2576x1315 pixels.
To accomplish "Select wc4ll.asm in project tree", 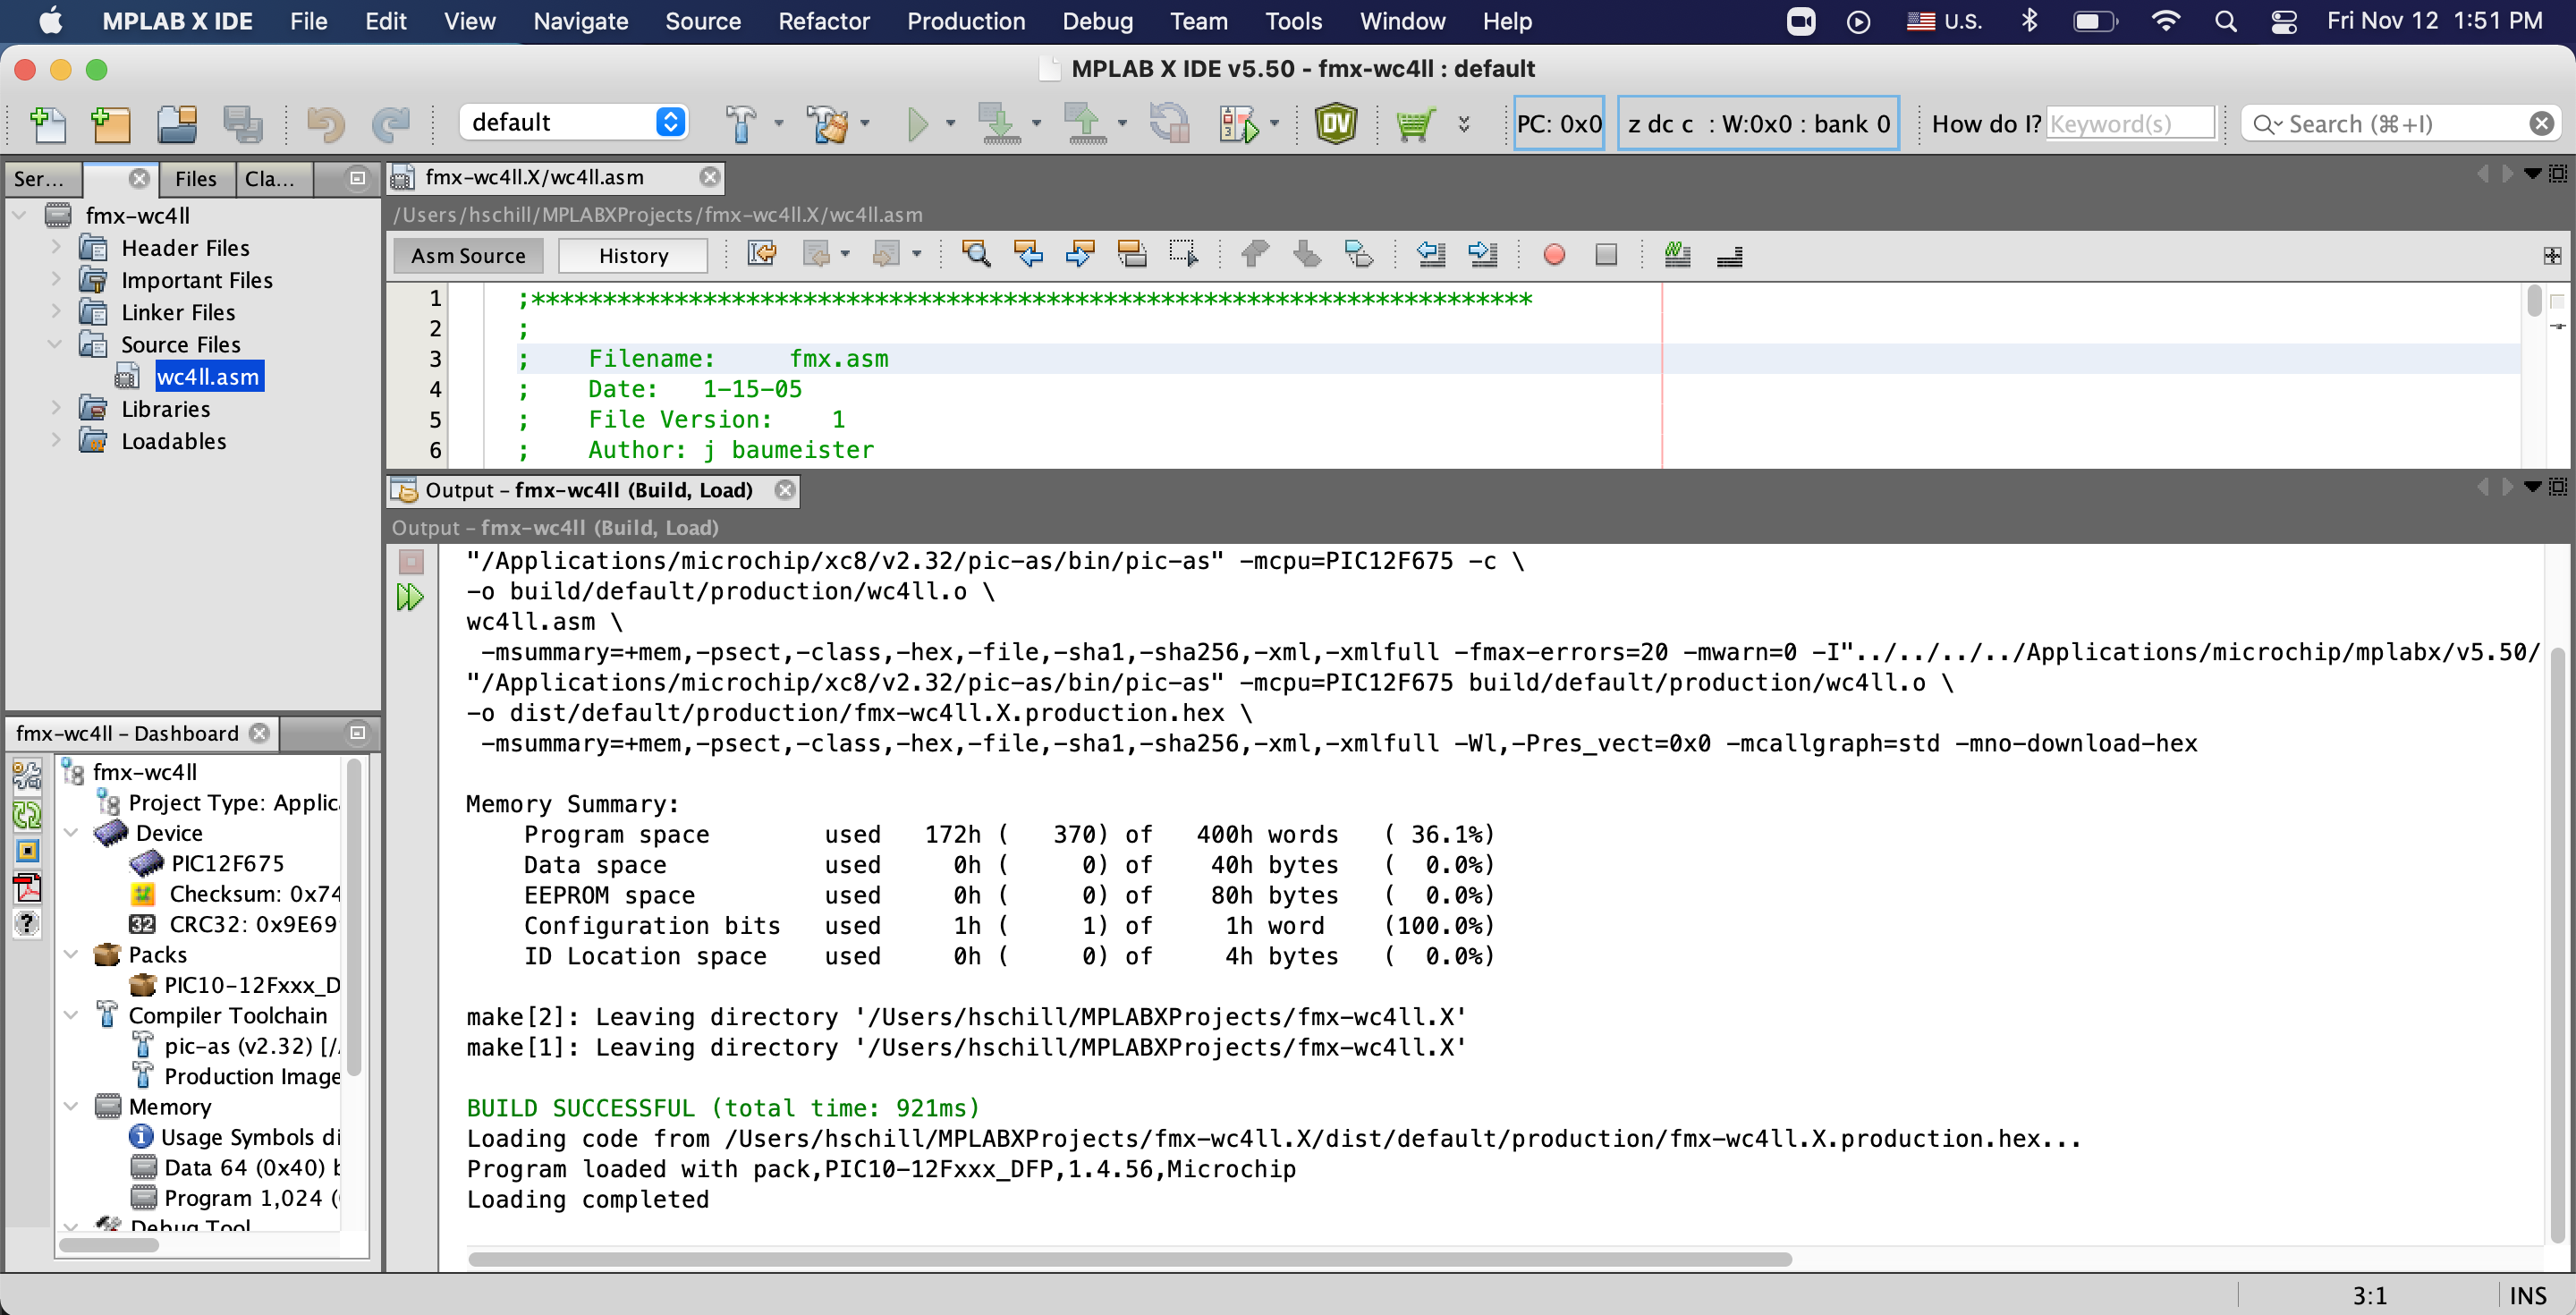I will [x=208, y=377].
